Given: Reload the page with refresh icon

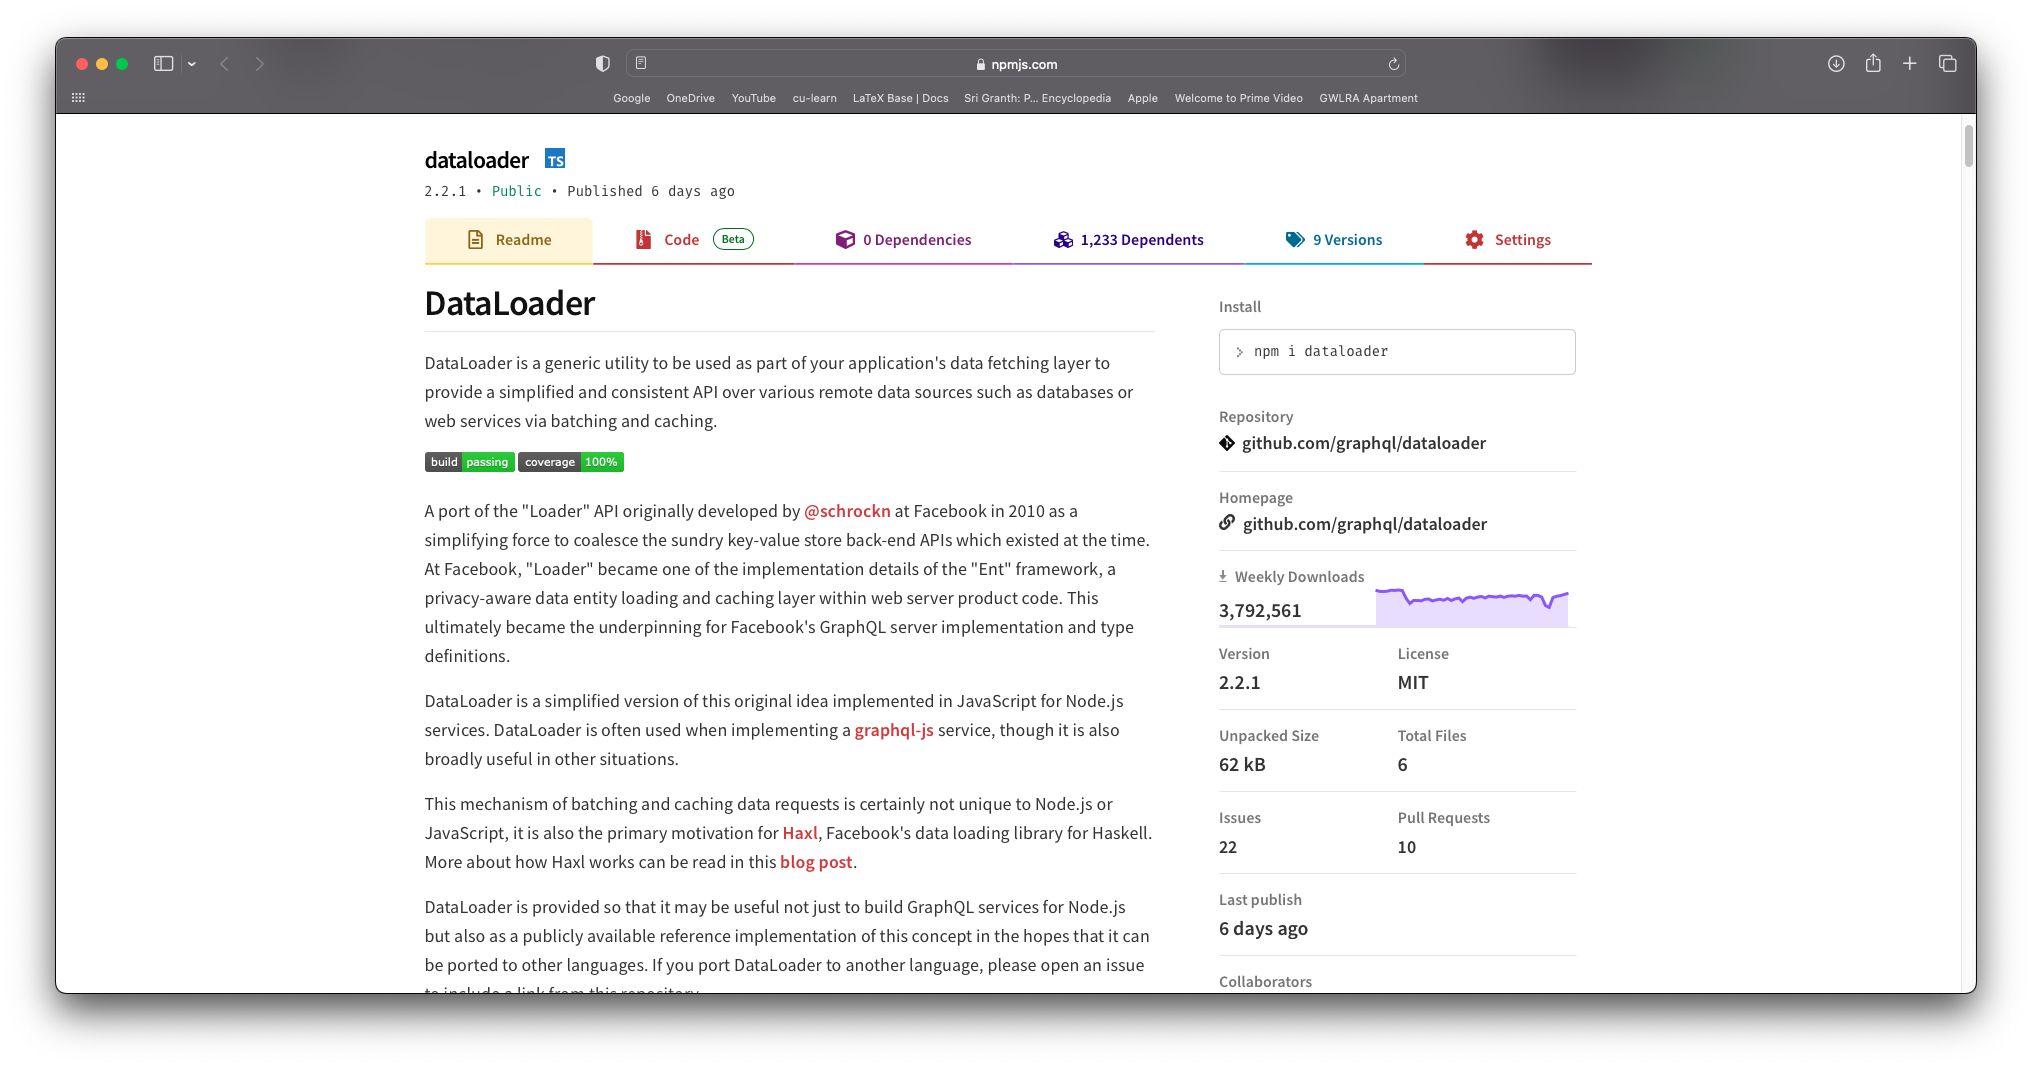Looking at the screenshot, I should 1393,64.
